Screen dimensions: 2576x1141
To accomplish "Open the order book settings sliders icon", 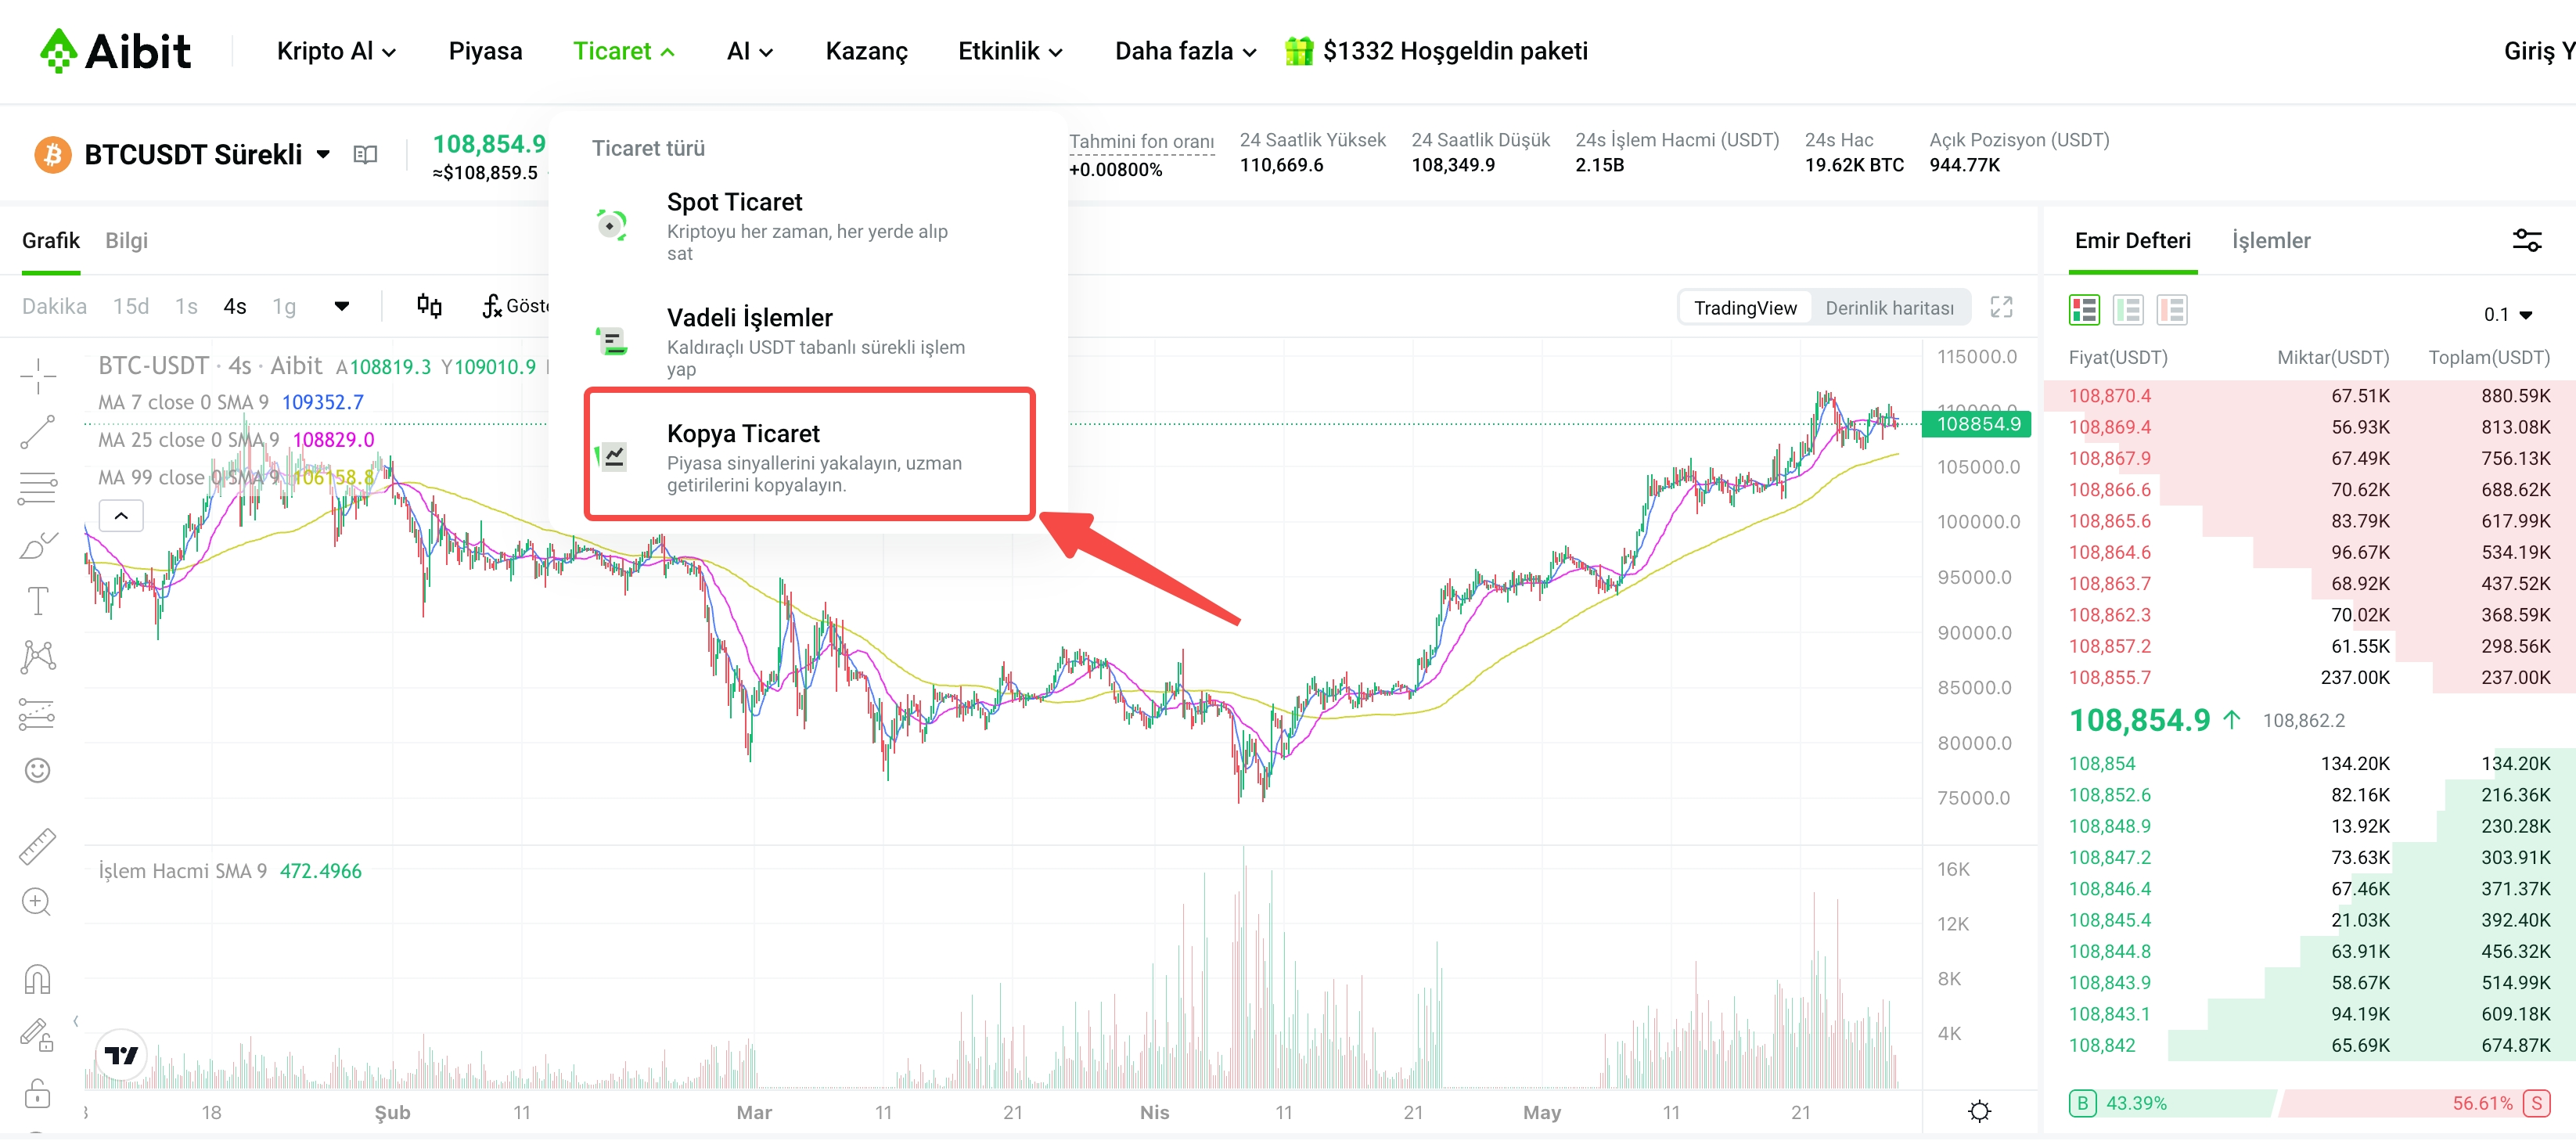I will (x=2526, y=240).
